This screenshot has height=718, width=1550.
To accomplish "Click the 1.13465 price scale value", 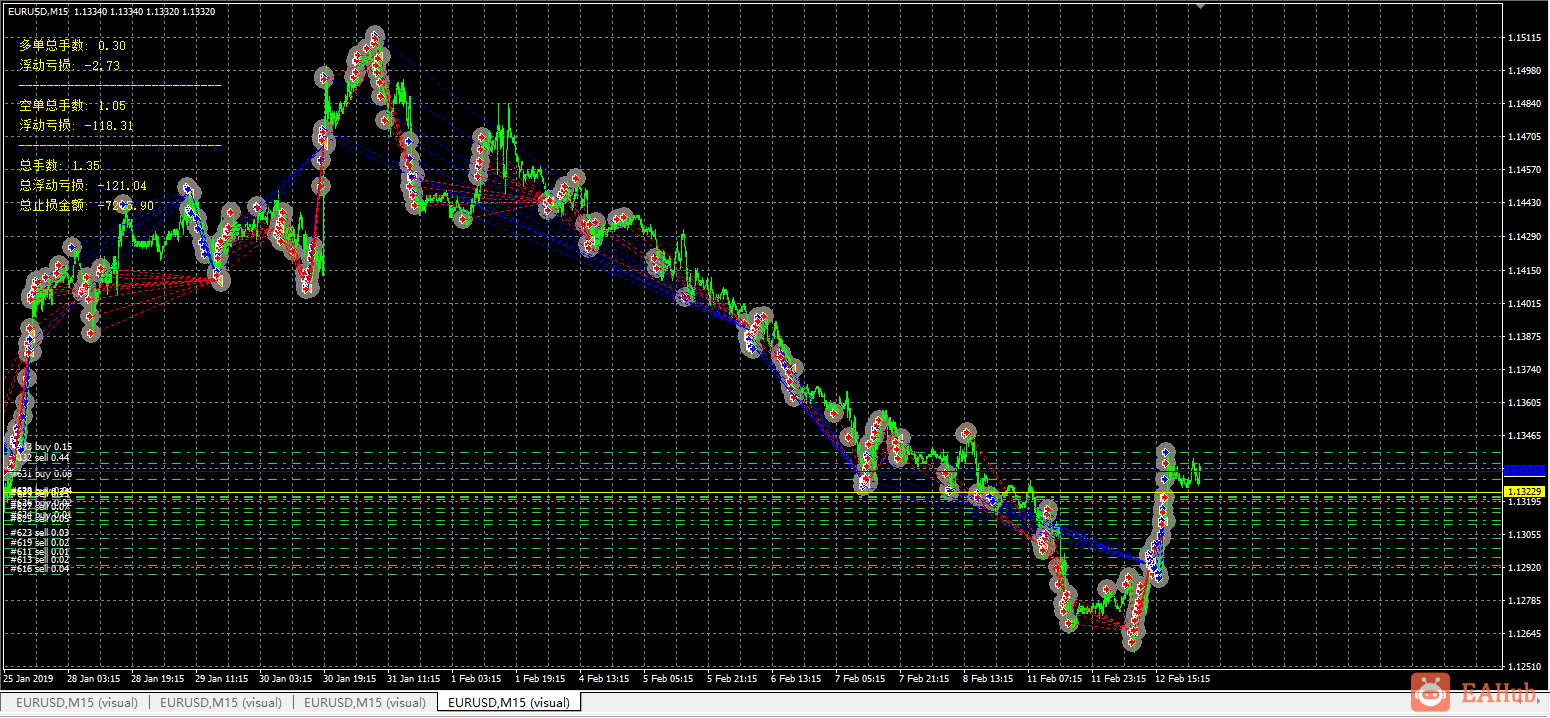I will [1524, 436].
